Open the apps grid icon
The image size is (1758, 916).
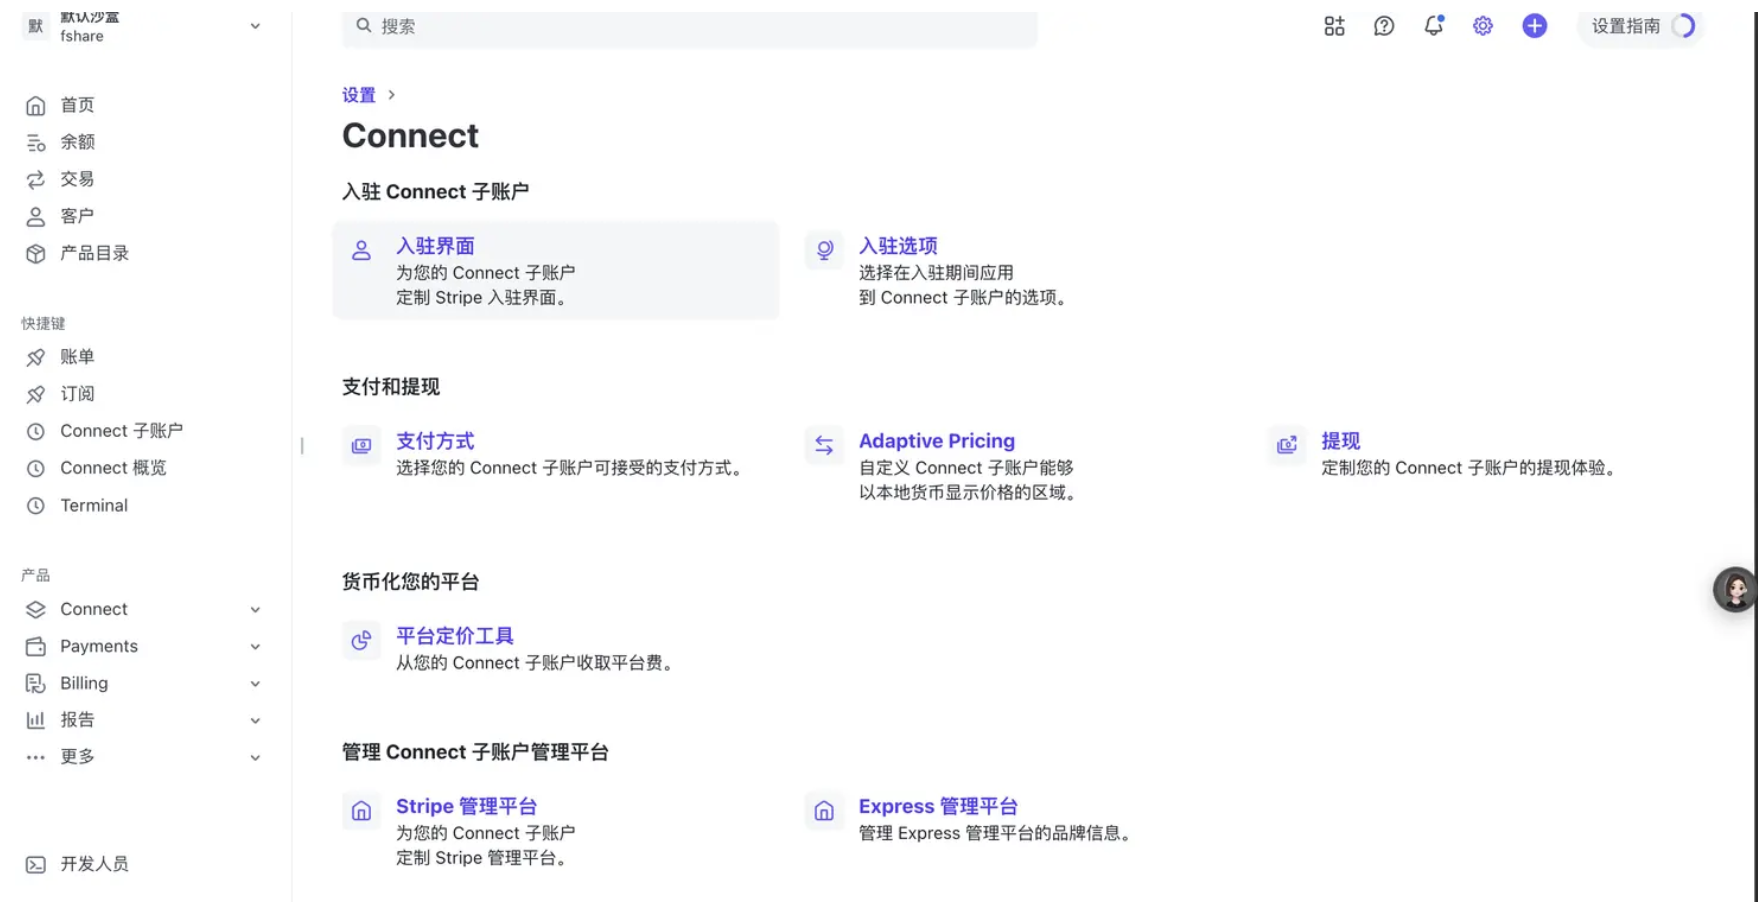click(x=1334, y=26)
